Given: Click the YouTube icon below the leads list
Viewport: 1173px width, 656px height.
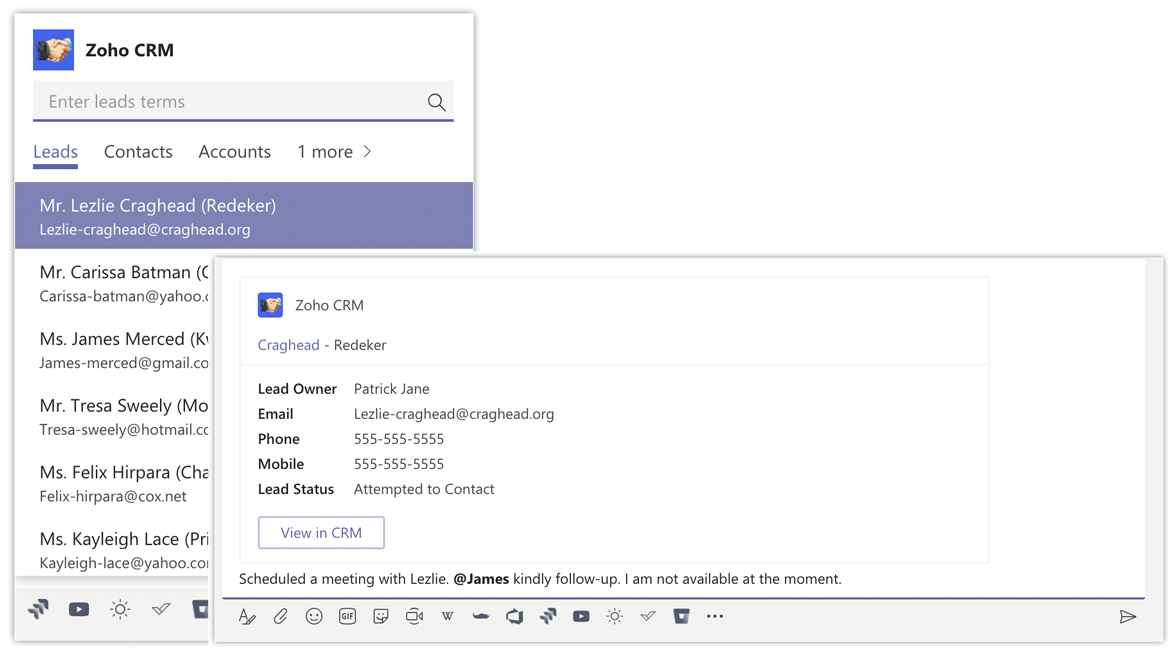Looking at the screenshot, I should click(79, 610).
